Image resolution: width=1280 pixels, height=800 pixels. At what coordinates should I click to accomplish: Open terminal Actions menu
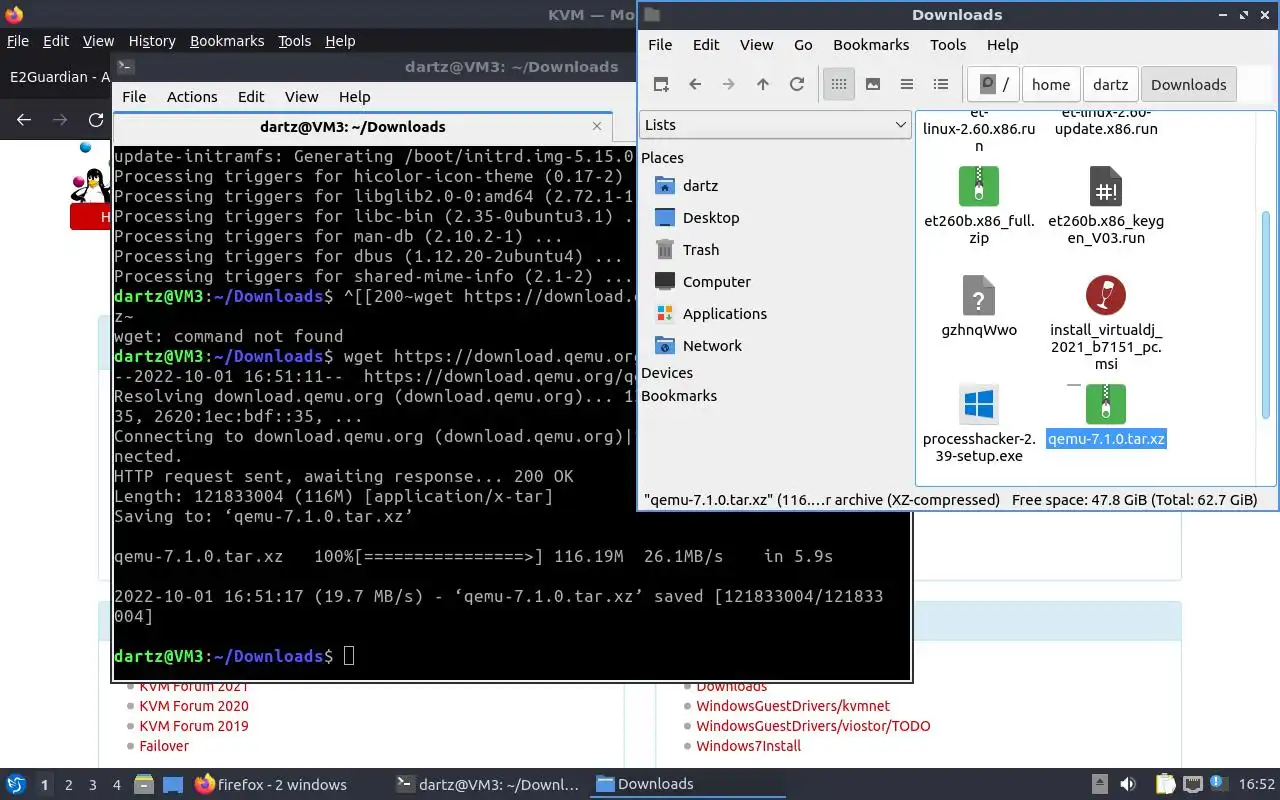192,97
